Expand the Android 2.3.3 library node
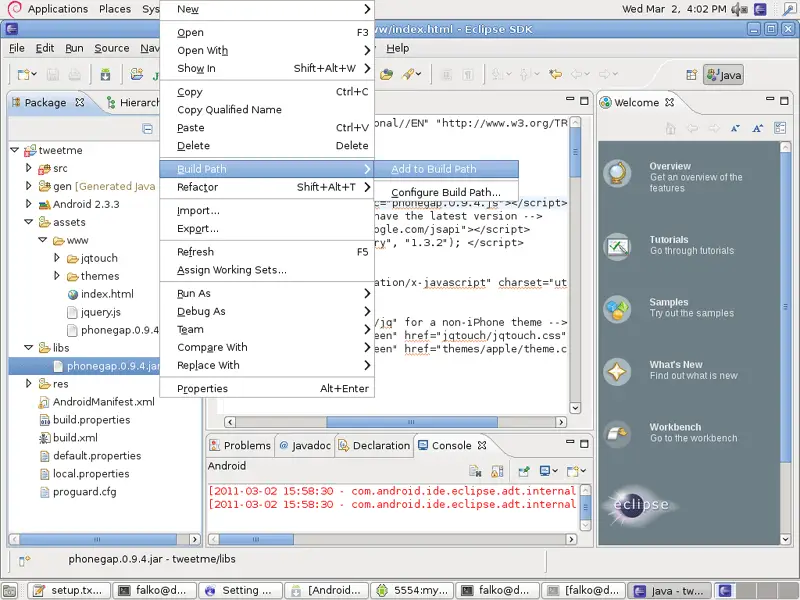The width and height of the screenshot is (800, 600). coord(29,204)
